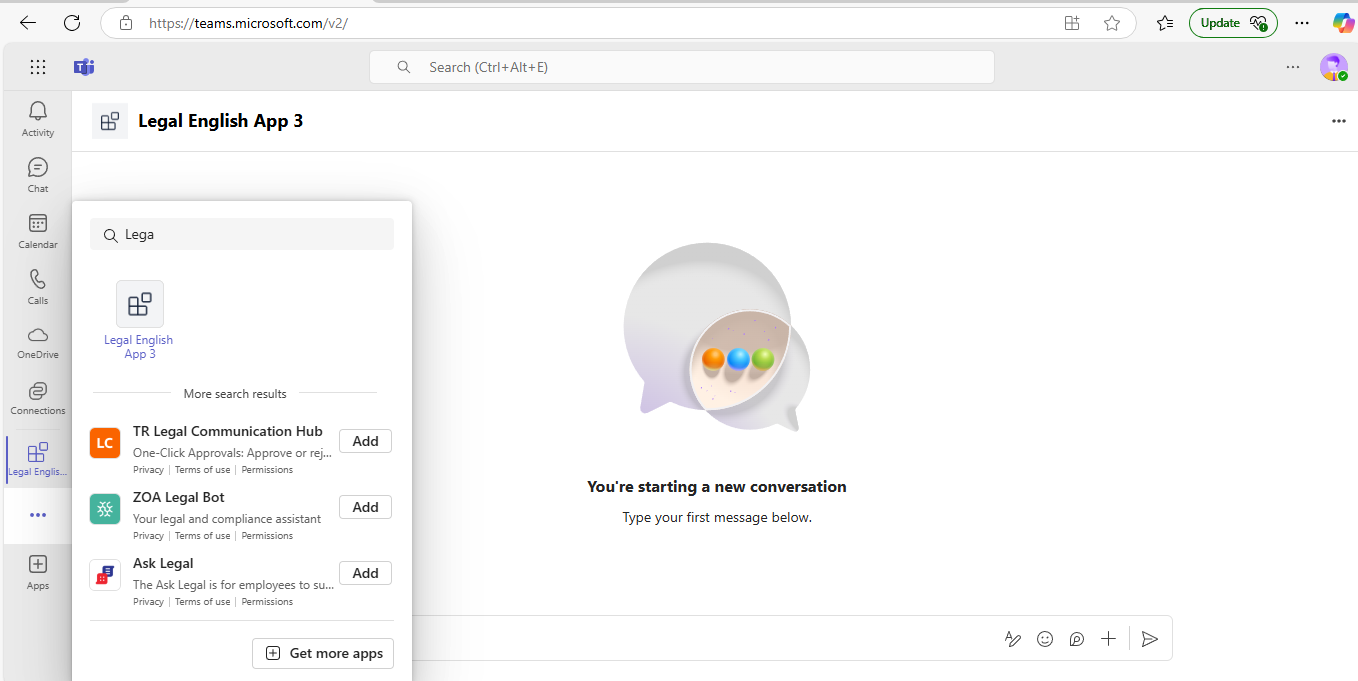
Task: Attach content via the plus icon
Action: coord(1108,638)
